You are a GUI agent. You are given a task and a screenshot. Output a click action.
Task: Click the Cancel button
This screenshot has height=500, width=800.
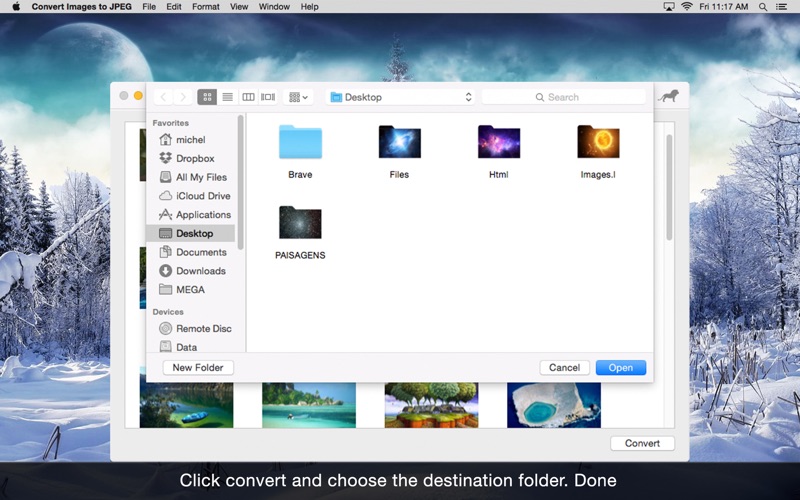point(564,367)
